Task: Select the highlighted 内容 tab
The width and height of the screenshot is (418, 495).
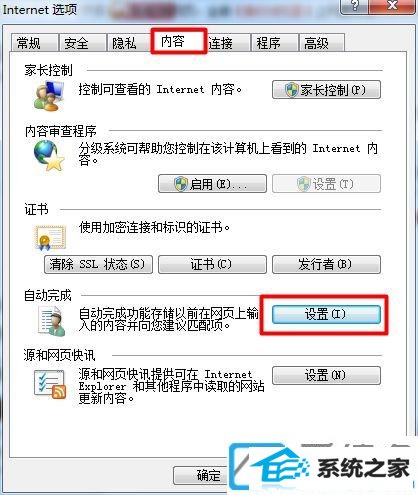Action: [178, 41]
